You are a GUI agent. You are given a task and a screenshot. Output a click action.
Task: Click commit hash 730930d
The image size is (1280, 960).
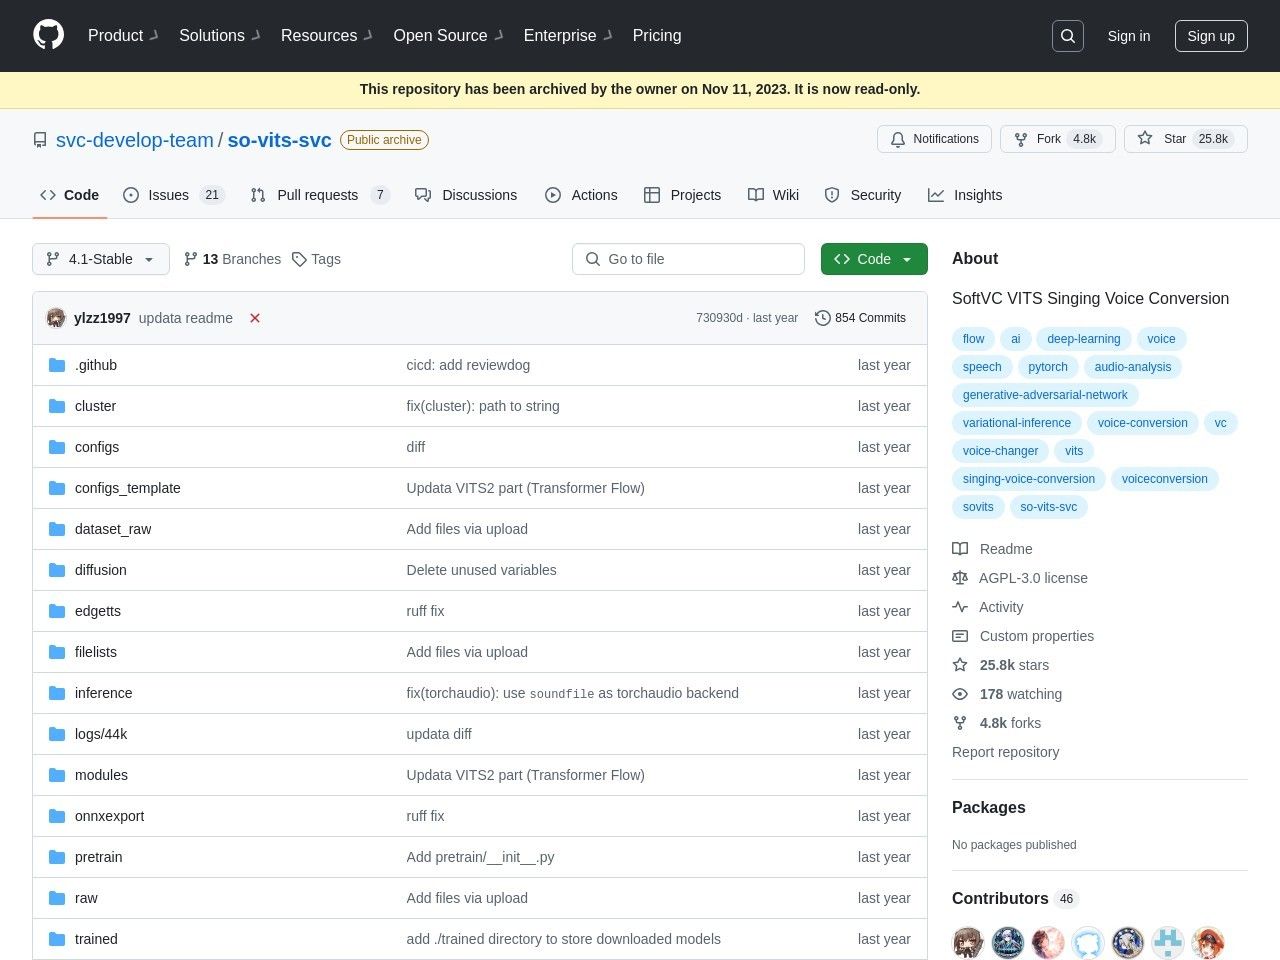719,318
